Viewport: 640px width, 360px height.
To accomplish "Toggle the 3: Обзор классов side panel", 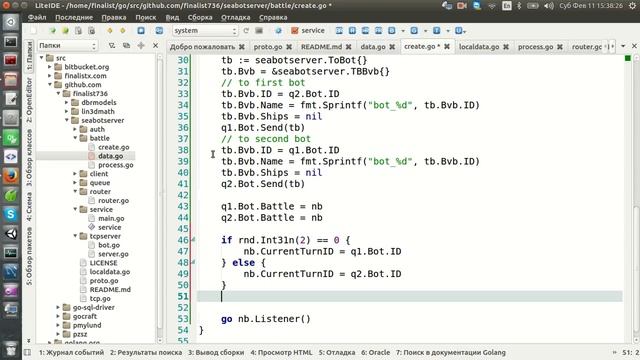I will click(x=29, y=158).
